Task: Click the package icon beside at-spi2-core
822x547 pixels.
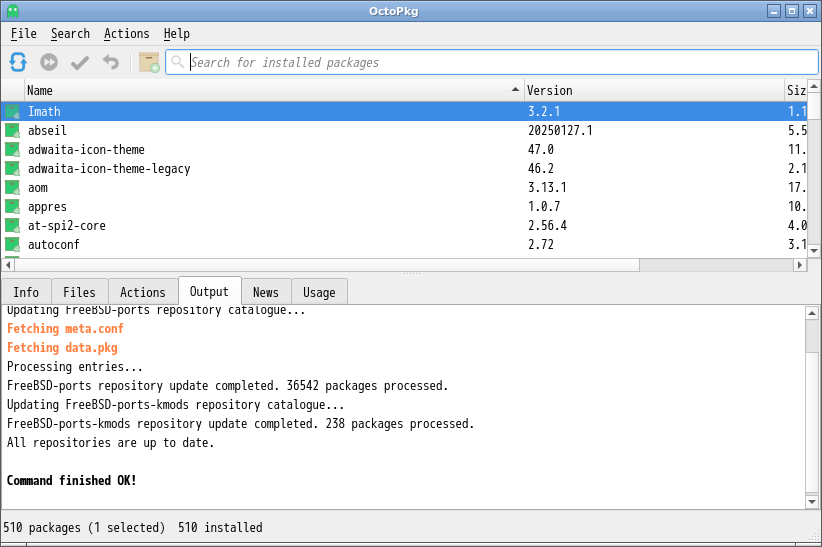Action: tap(13, 226)
